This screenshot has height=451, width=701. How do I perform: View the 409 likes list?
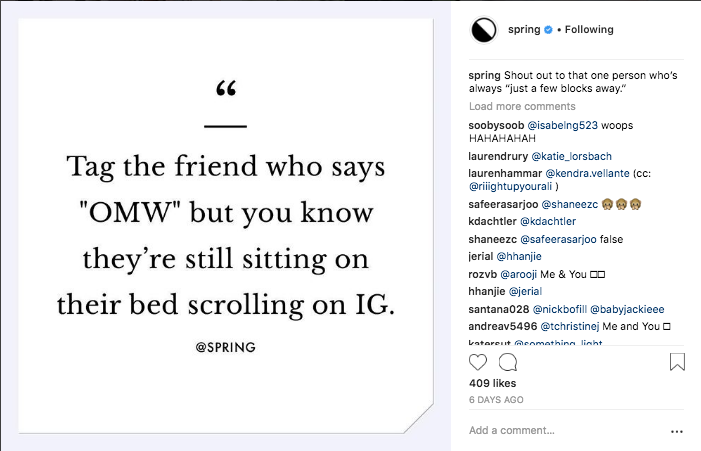coord(492,383)
